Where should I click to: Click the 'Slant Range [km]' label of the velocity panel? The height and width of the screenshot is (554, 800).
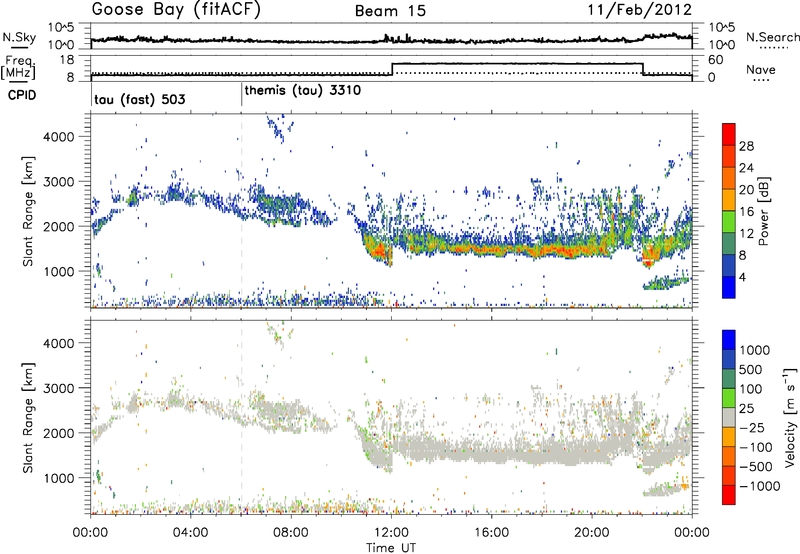tap(28, 417)
